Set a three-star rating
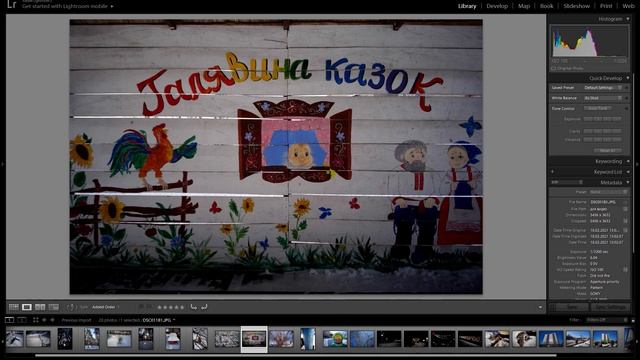Screen dimensions: 640x360 click(171, 307)
